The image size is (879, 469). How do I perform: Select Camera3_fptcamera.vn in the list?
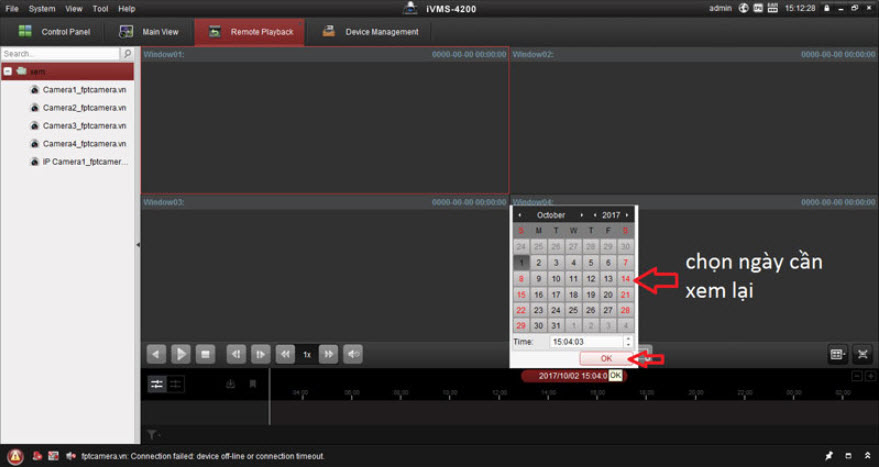tap(83, 126)
